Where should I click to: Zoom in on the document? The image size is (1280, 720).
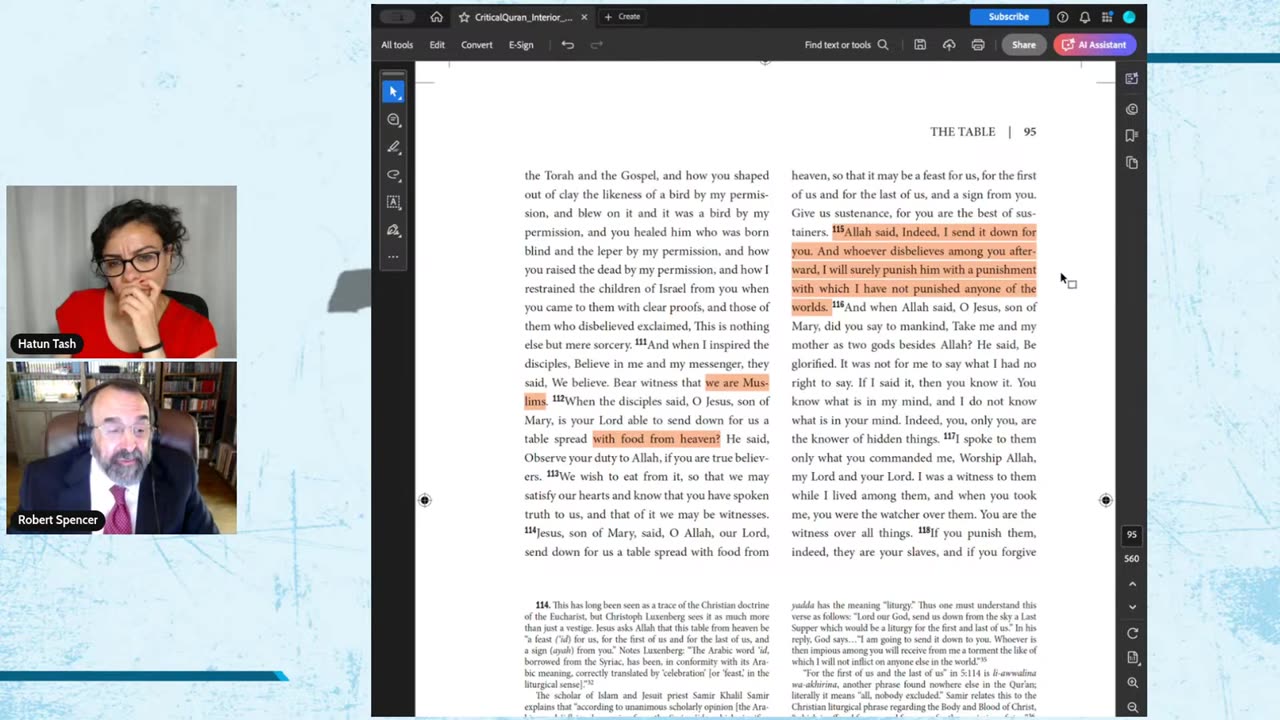tap(1132, 683)
